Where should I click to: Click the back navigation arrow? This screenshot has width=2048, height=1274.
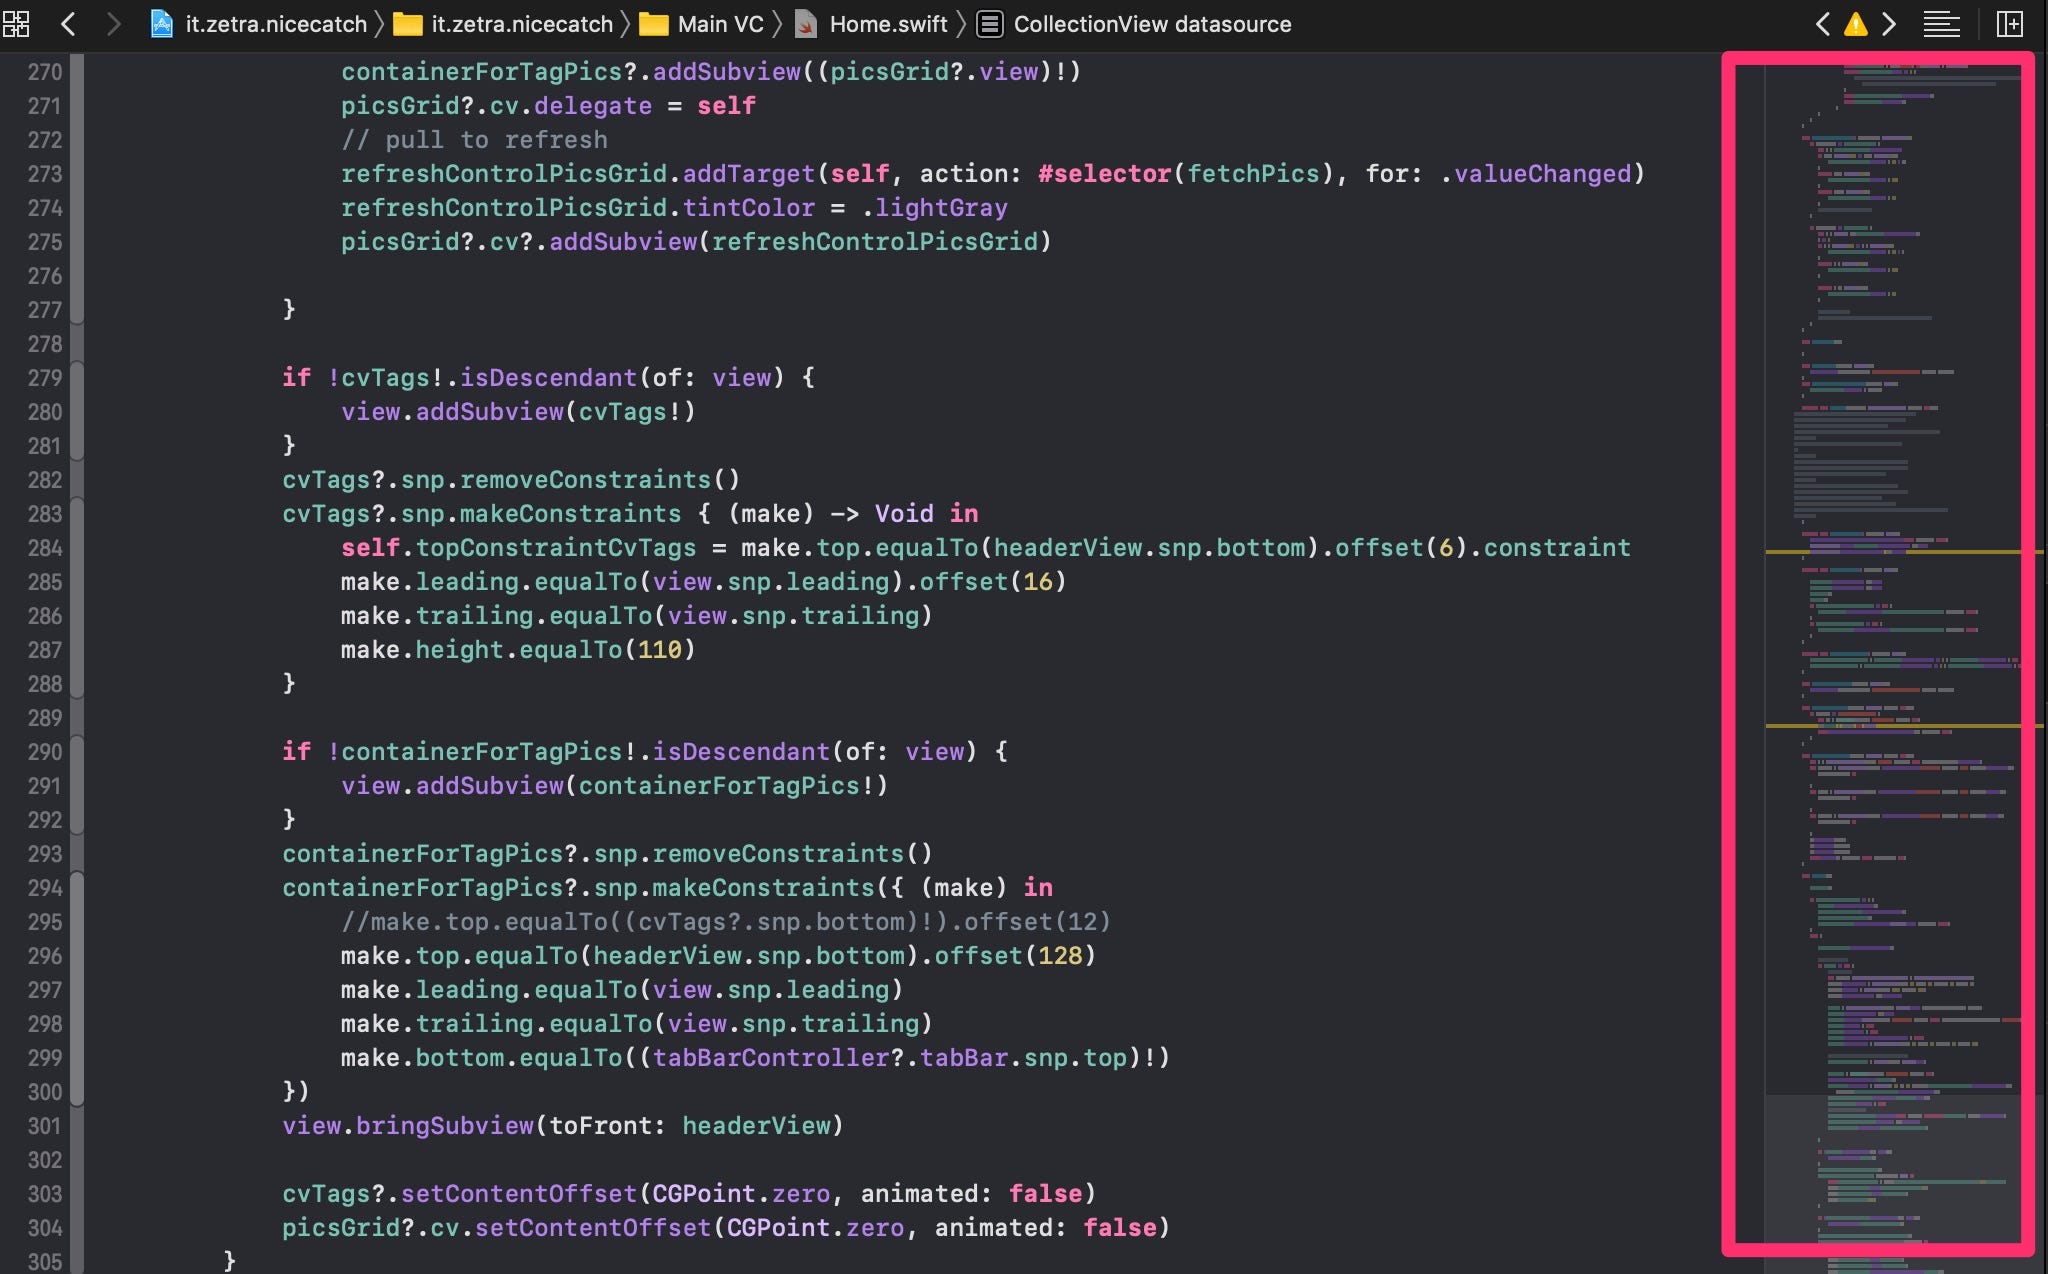(69, 23)
